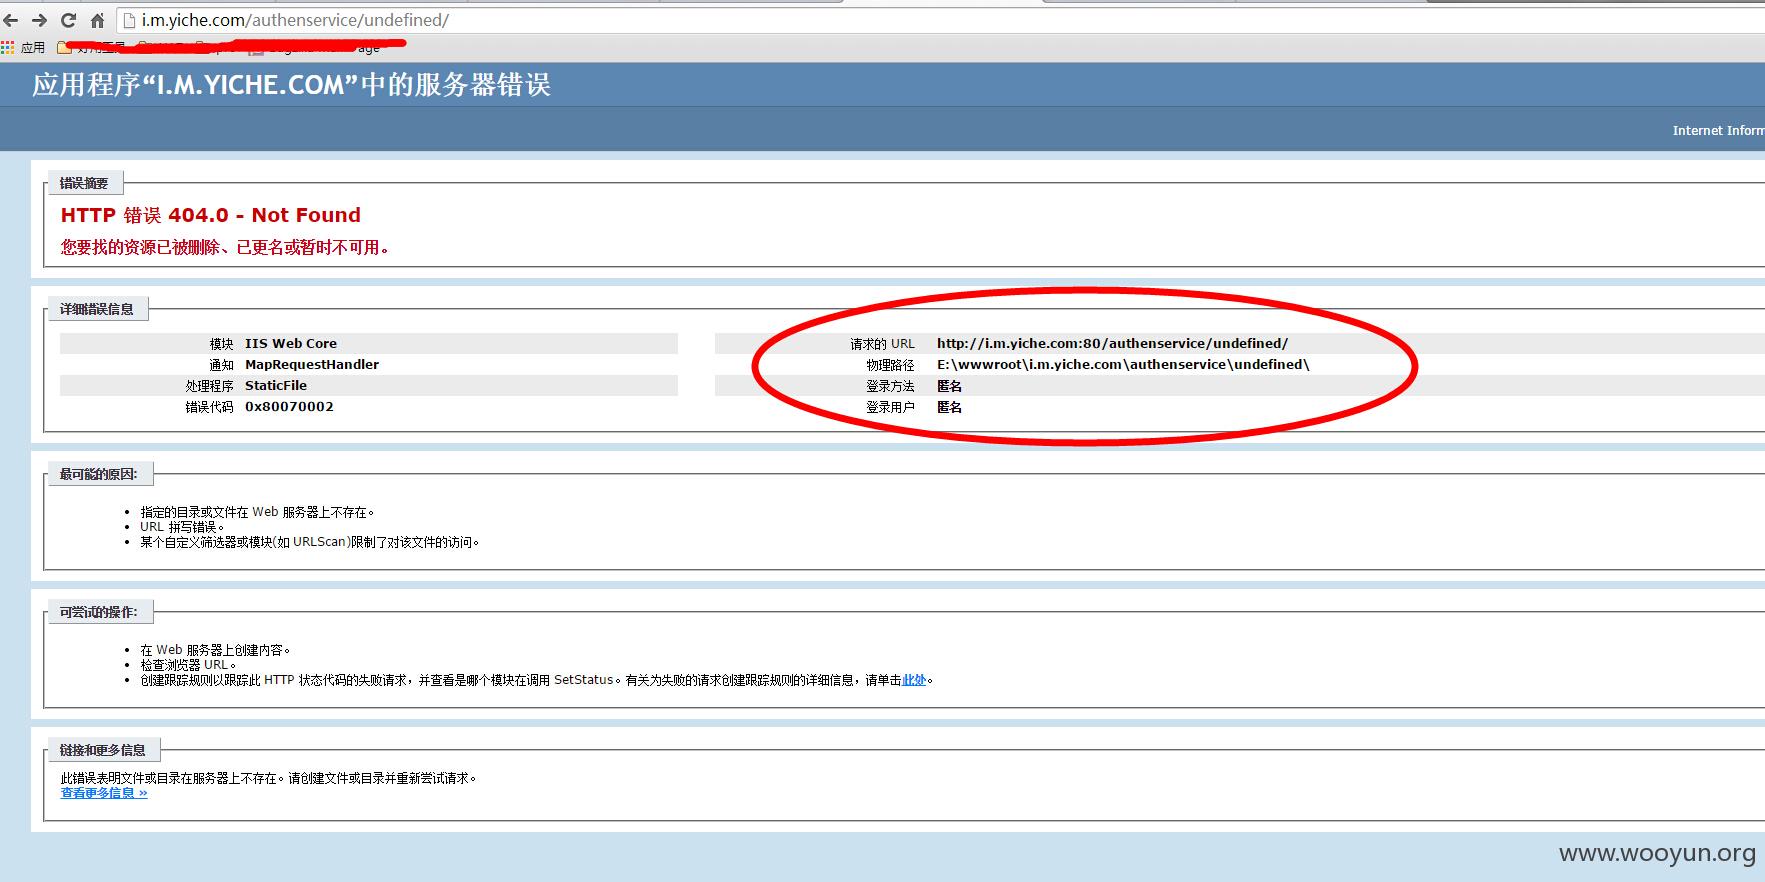Click the StaticFile handler value
This screenshot has width=1765, height=882.
pos(276,385)
